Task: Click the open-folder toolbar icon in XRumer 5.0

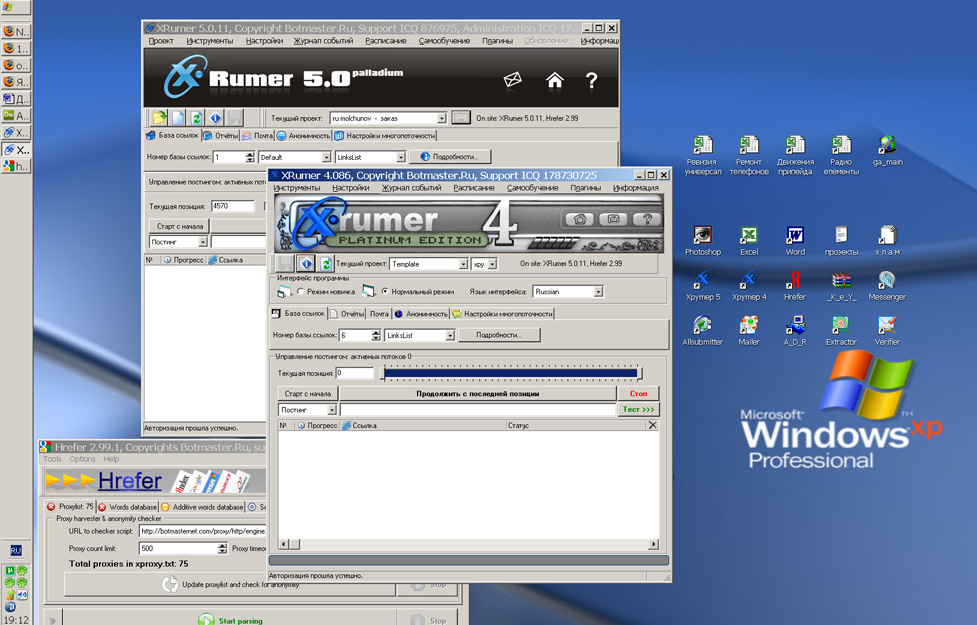Action: (x=160, y=118)
